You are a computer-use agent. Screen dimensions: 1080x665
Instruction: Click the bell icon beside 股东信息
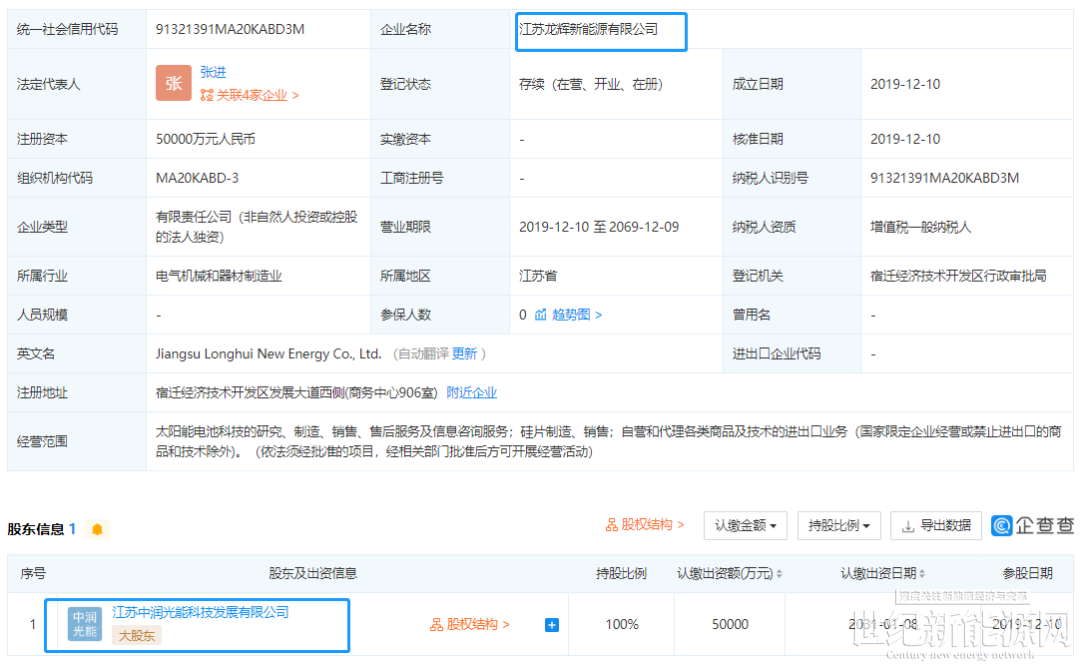97,529
